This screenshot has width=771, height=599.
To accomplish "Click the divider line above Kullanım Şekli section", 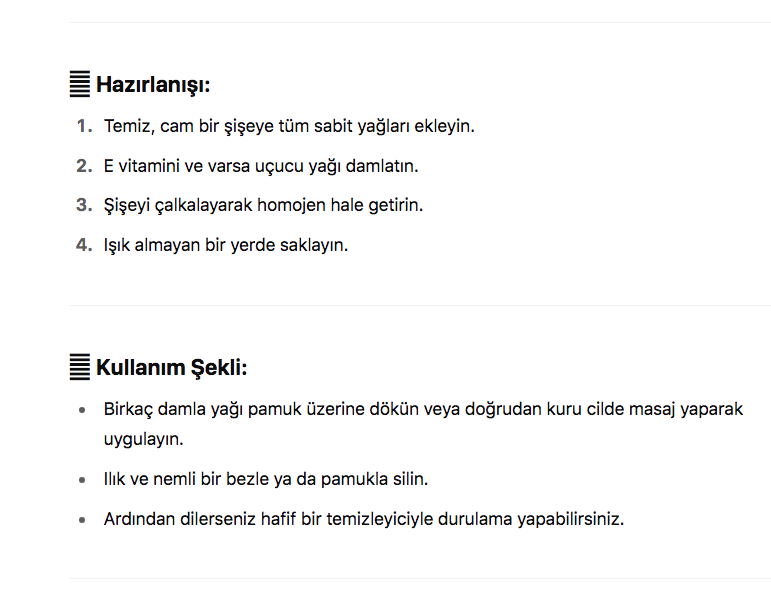I will [x=419, y=305].
